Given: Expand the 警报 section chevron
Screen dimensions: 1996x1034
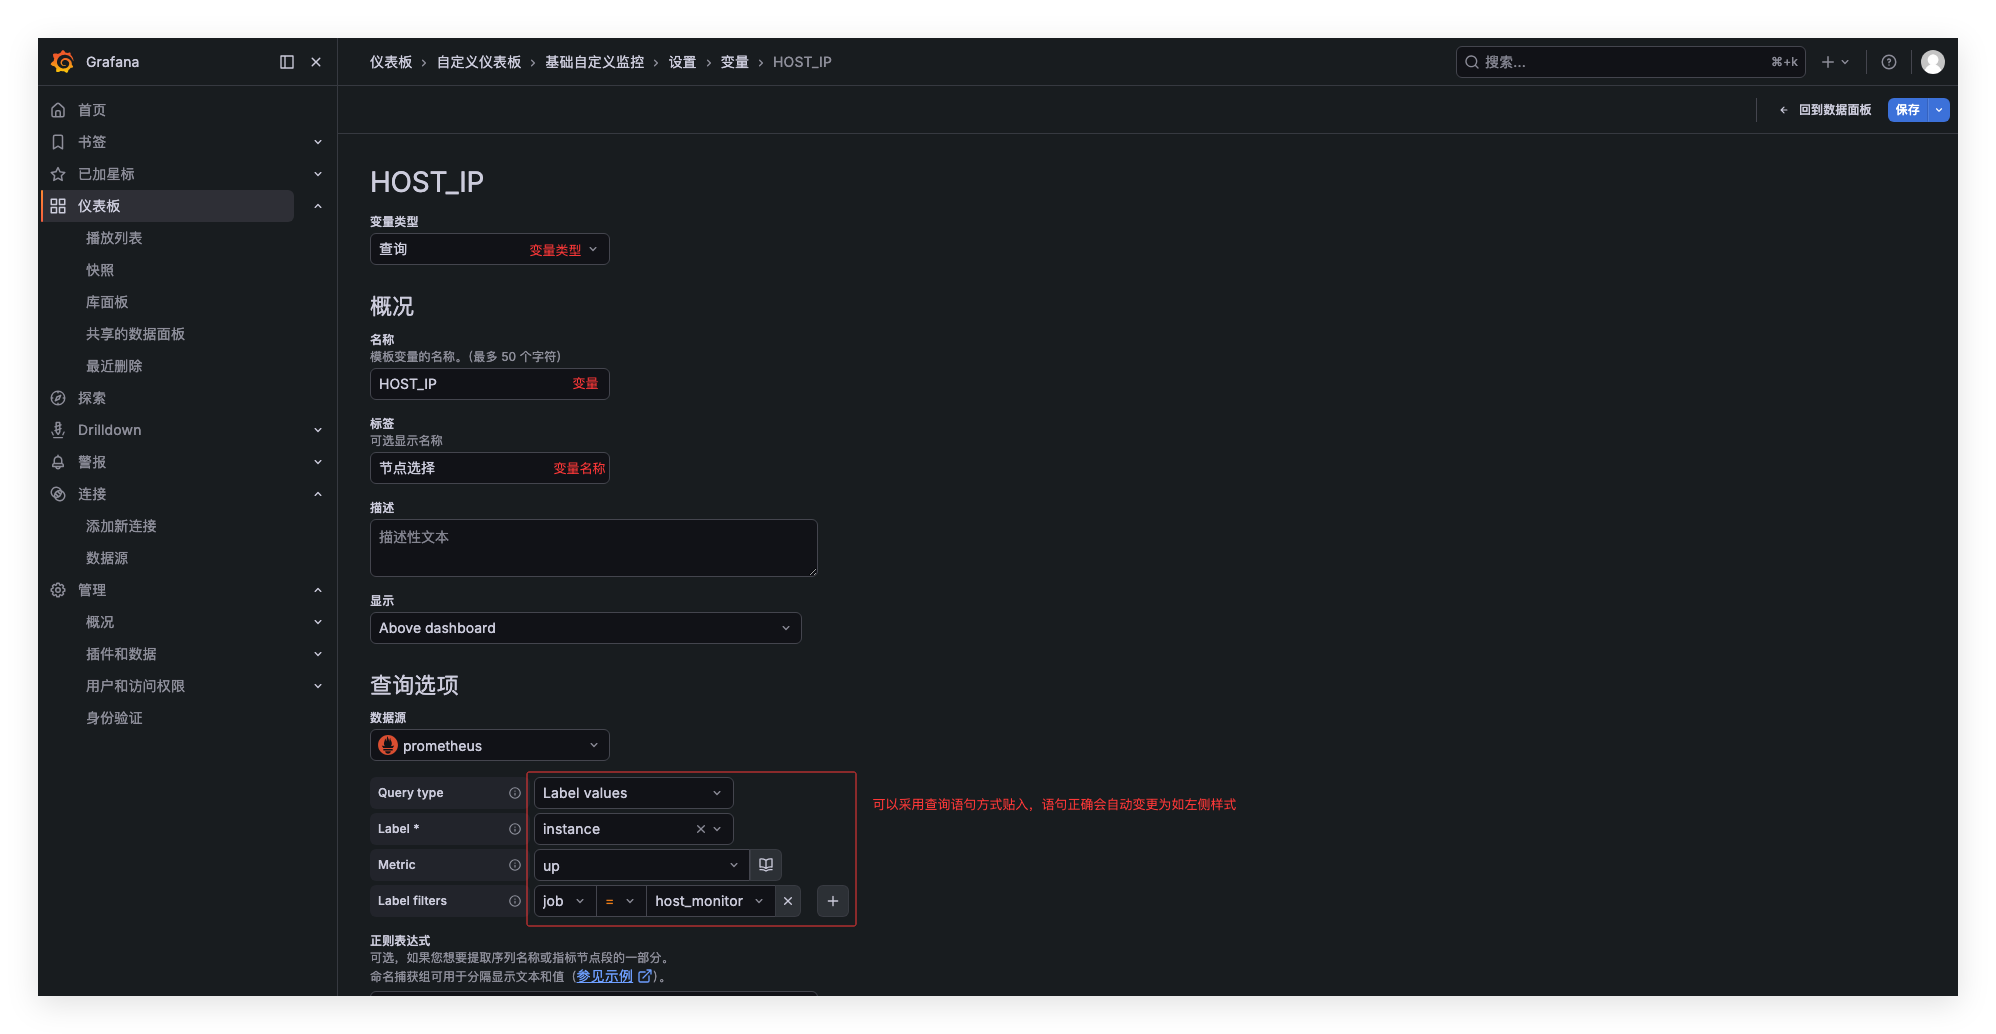Looking at the screenshot, I should click(x=318, y=462).
